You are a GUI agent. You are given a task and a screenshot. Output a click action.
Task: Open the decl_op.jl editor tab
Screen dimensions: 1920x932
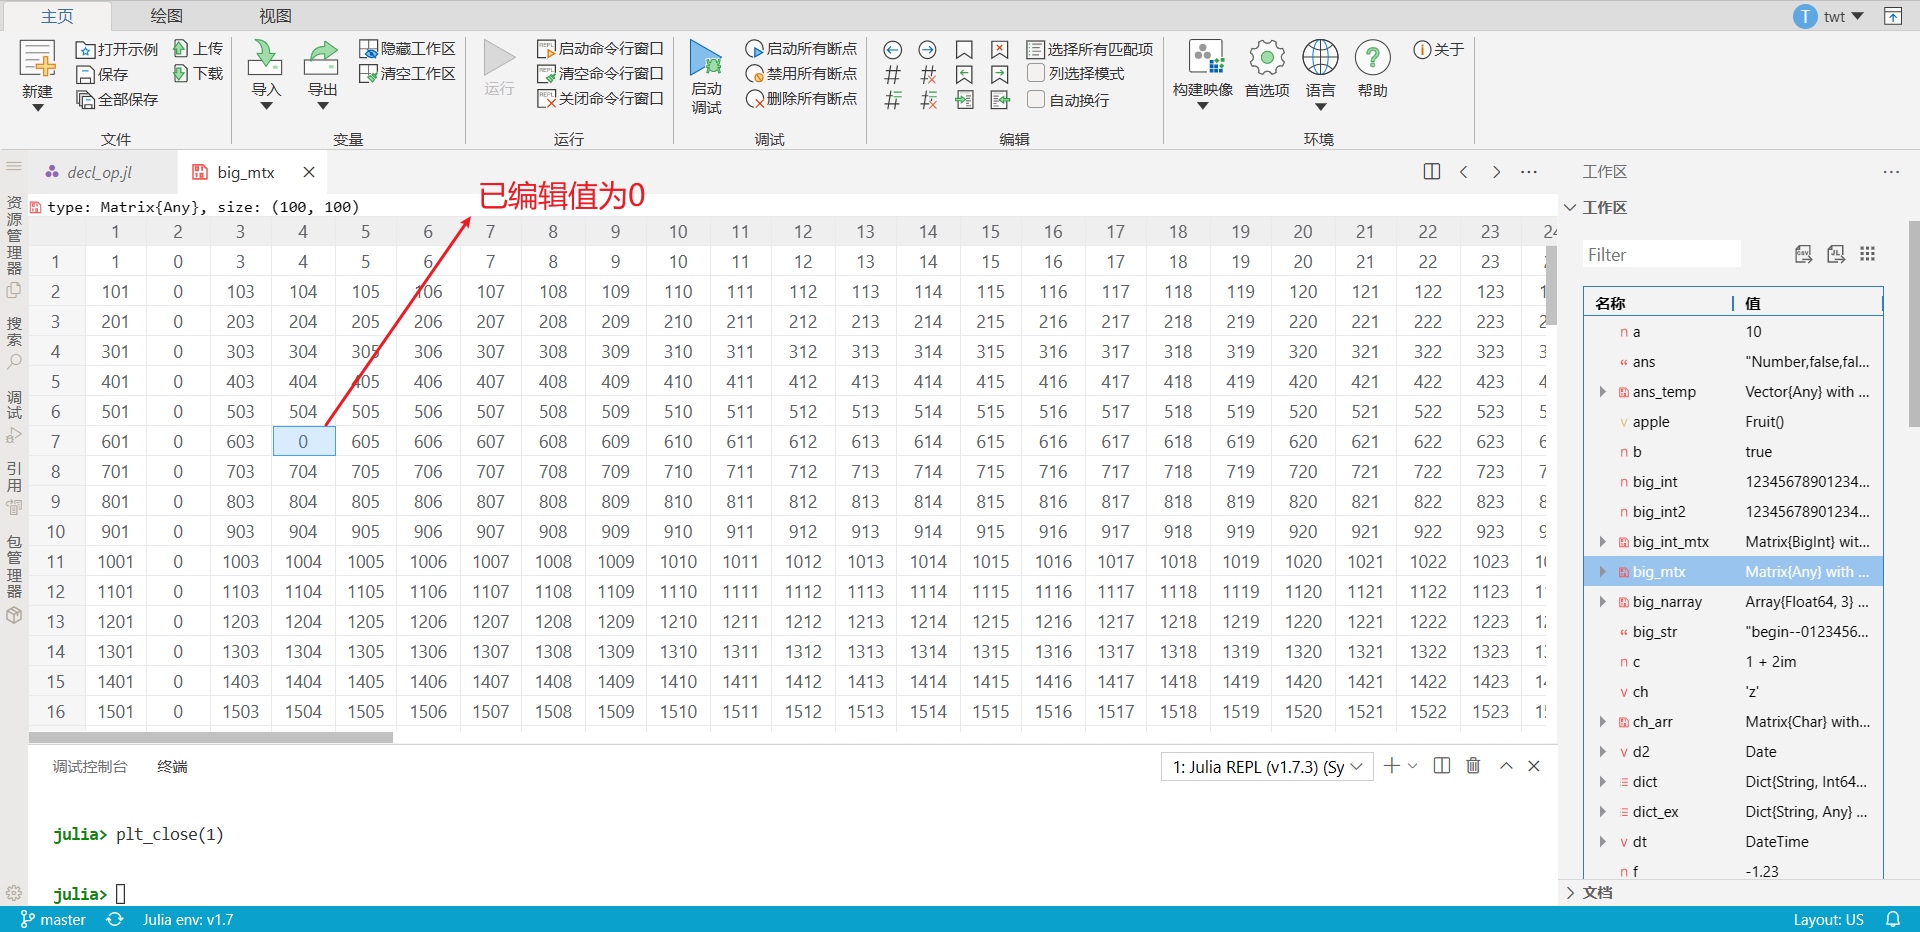coord(100,172)
